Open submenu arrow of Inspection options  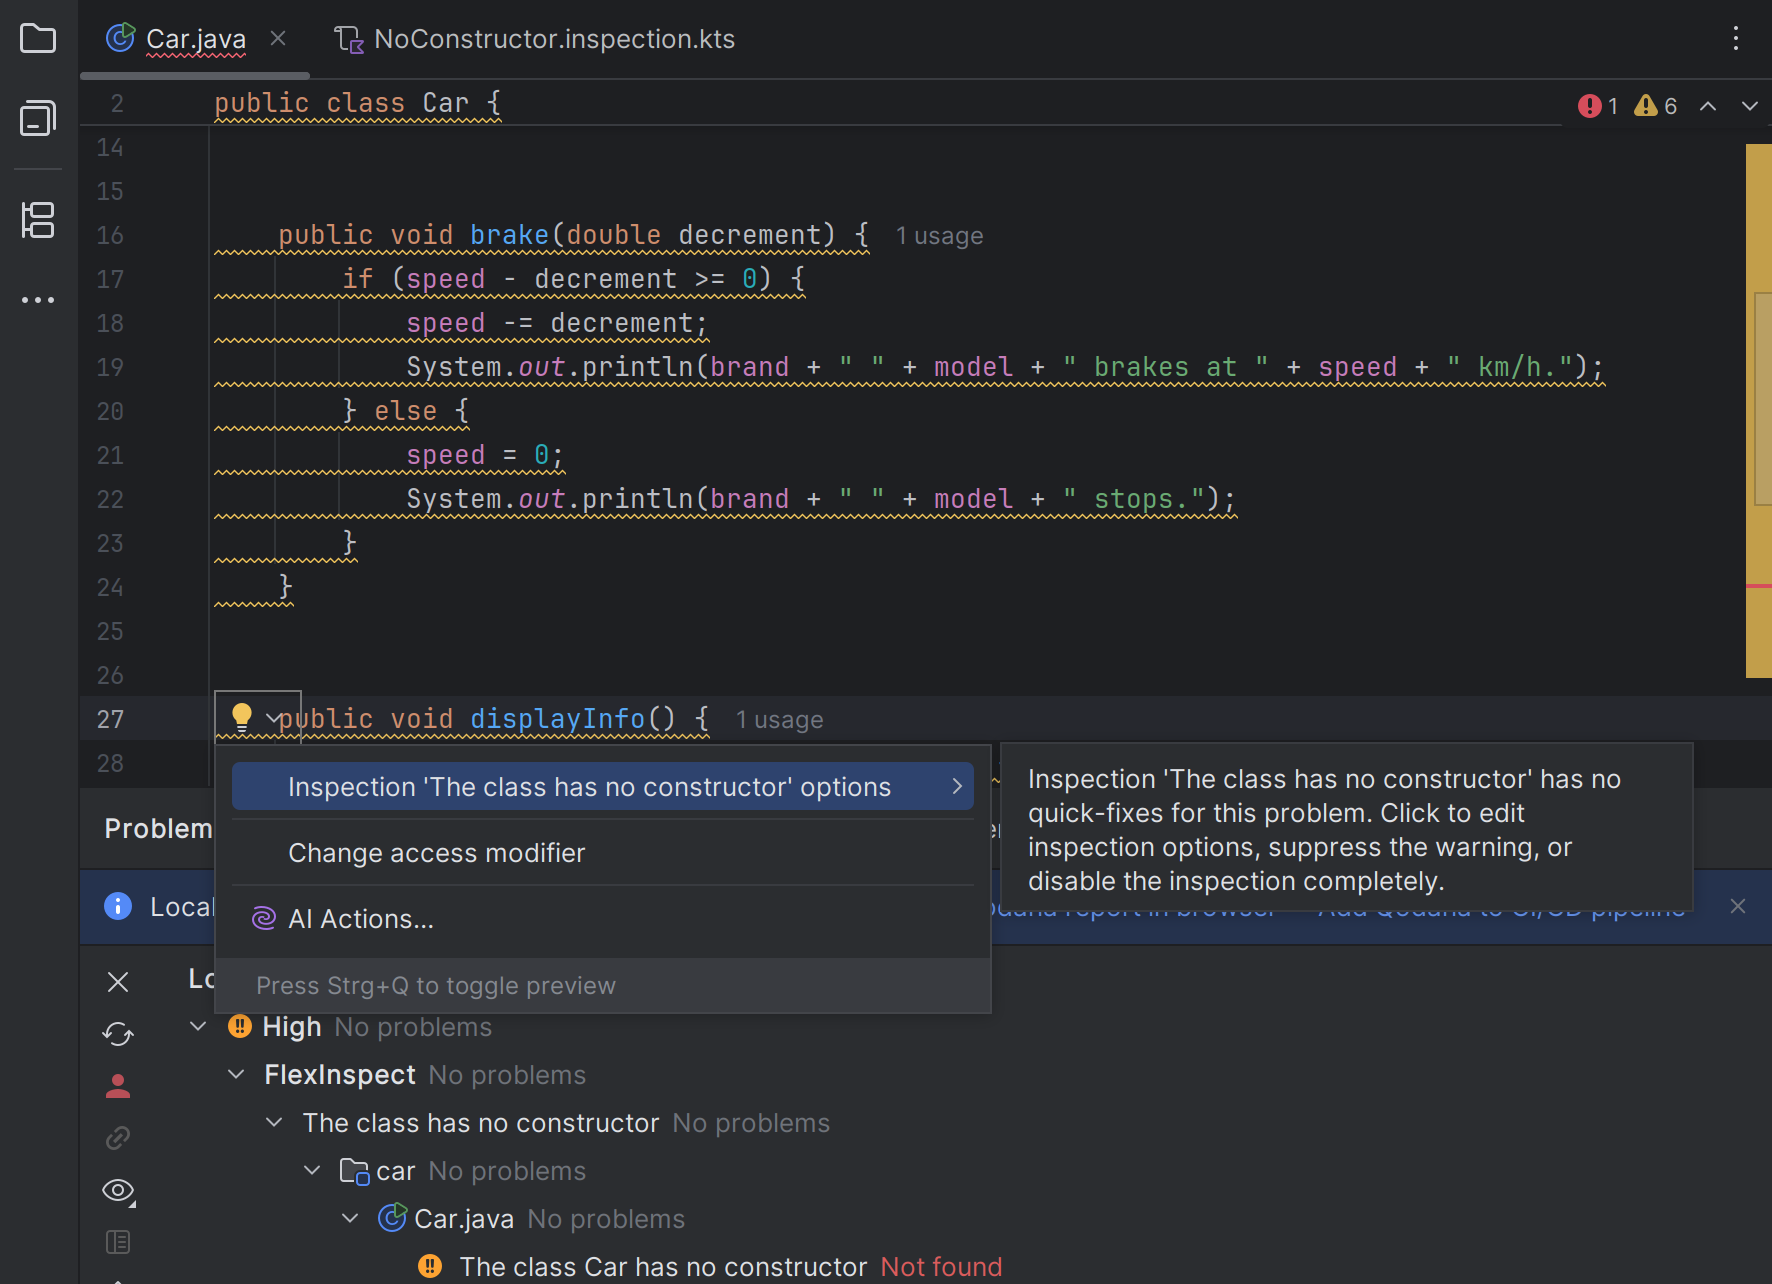(957, 787)
